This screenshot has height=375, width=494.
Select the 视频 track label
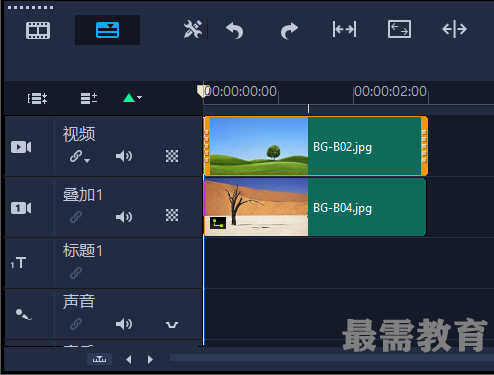tap(79, 134)
